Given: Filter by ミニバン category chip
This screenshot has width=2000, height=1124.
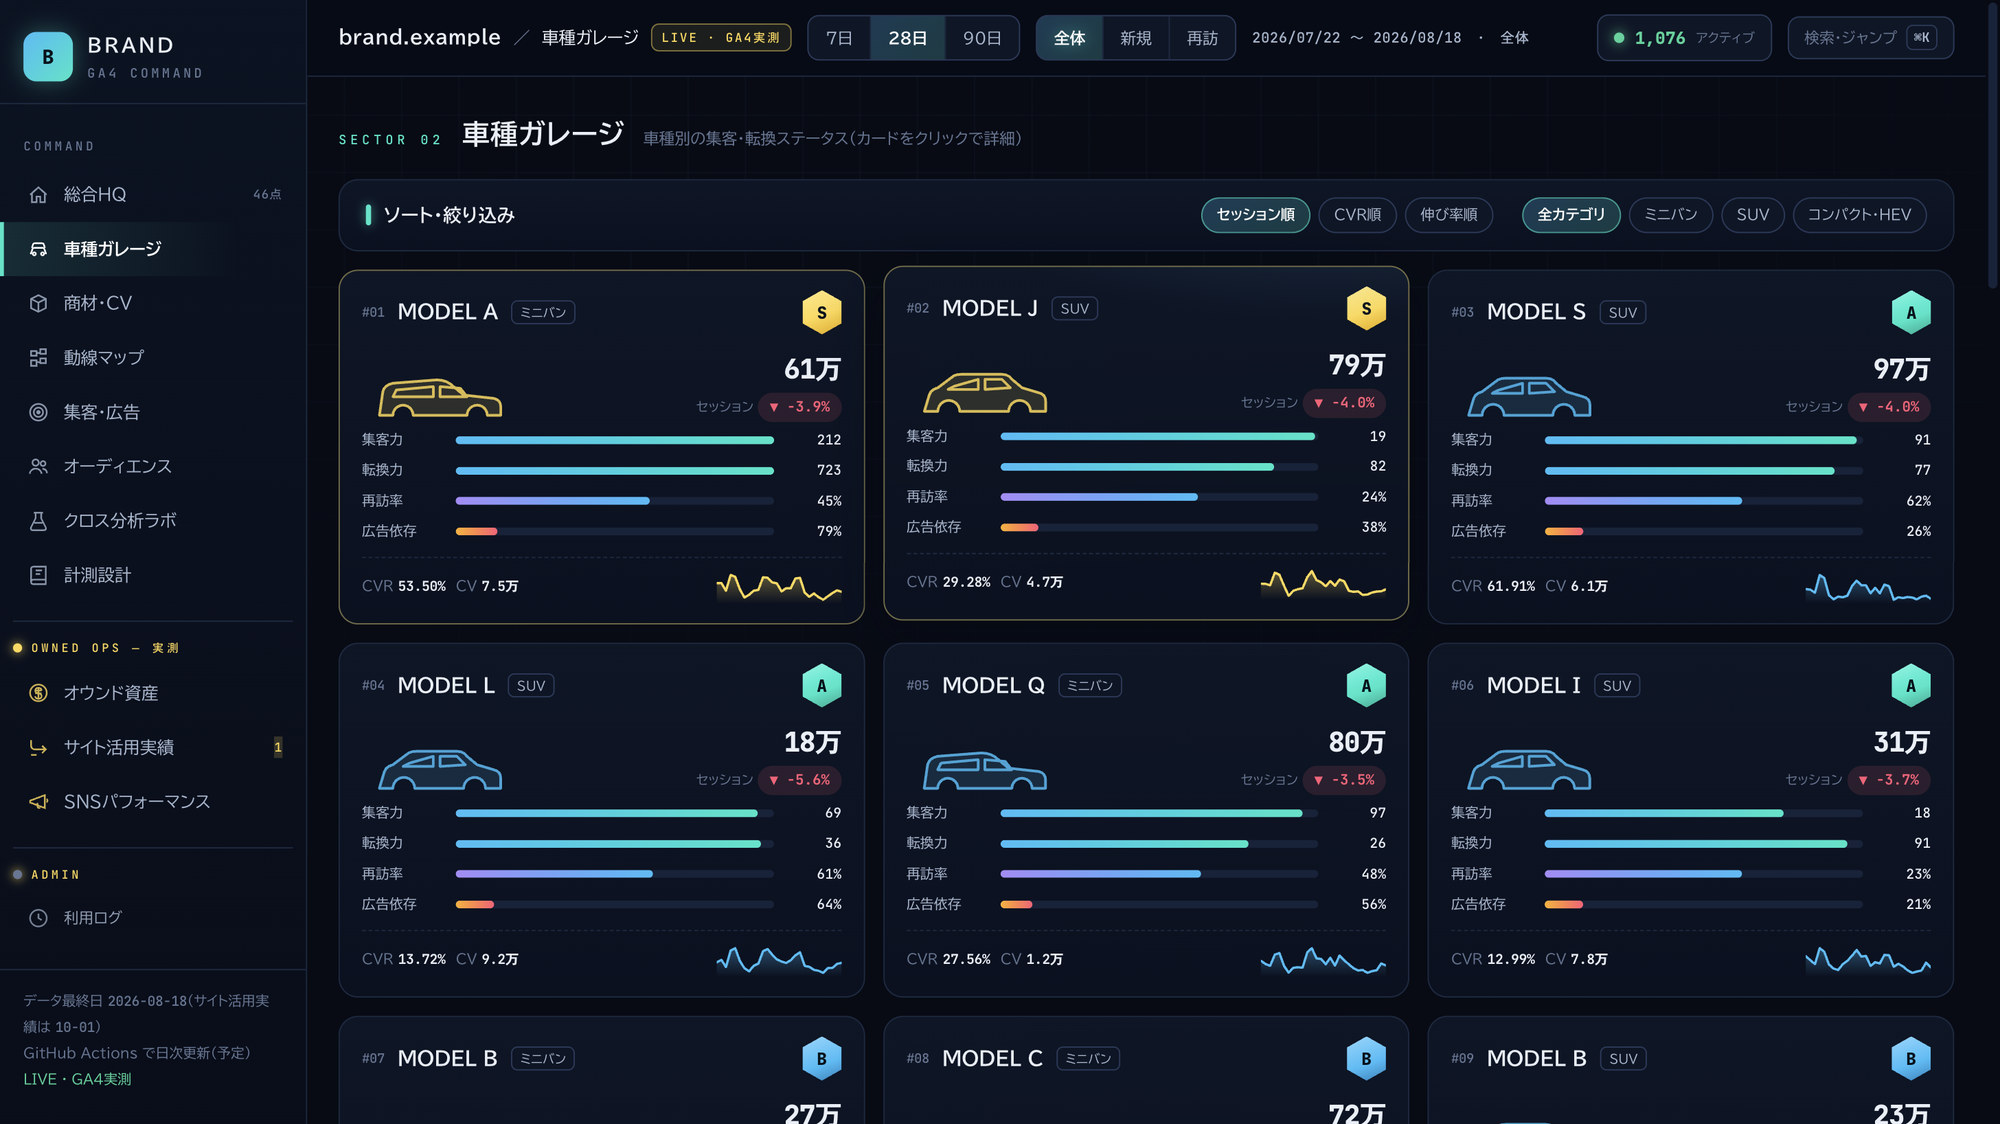Looking at the screenshot, I should point(1670,215).
